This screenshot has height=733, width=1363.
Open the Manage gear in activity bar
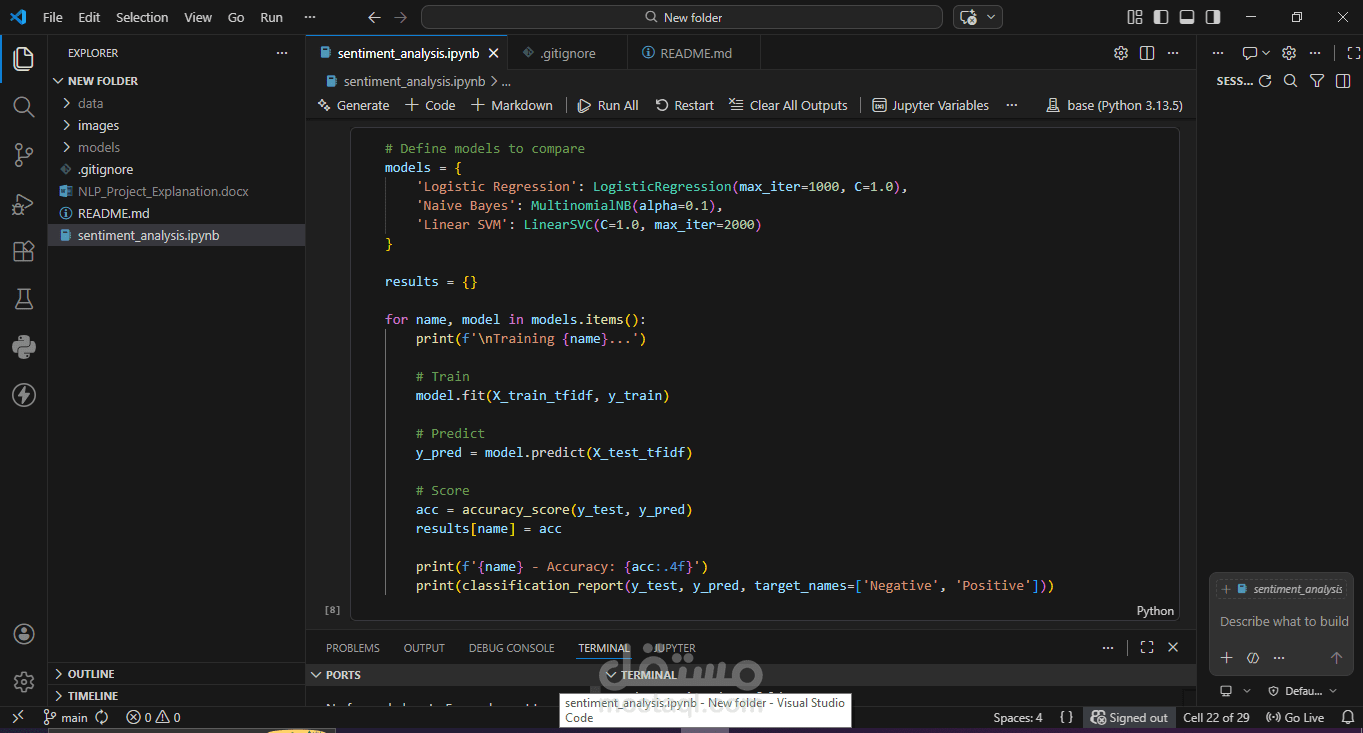coord(23,682)
